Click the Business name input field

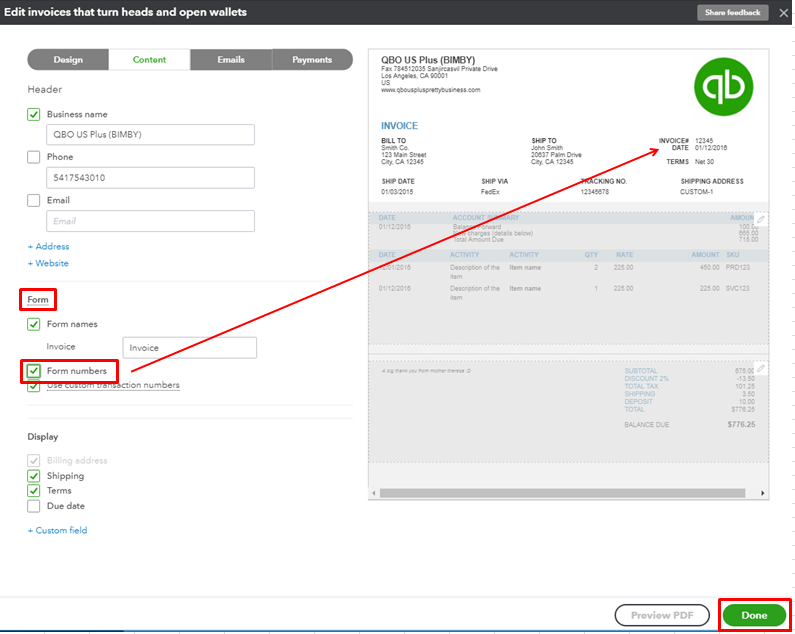pos(151,134)
